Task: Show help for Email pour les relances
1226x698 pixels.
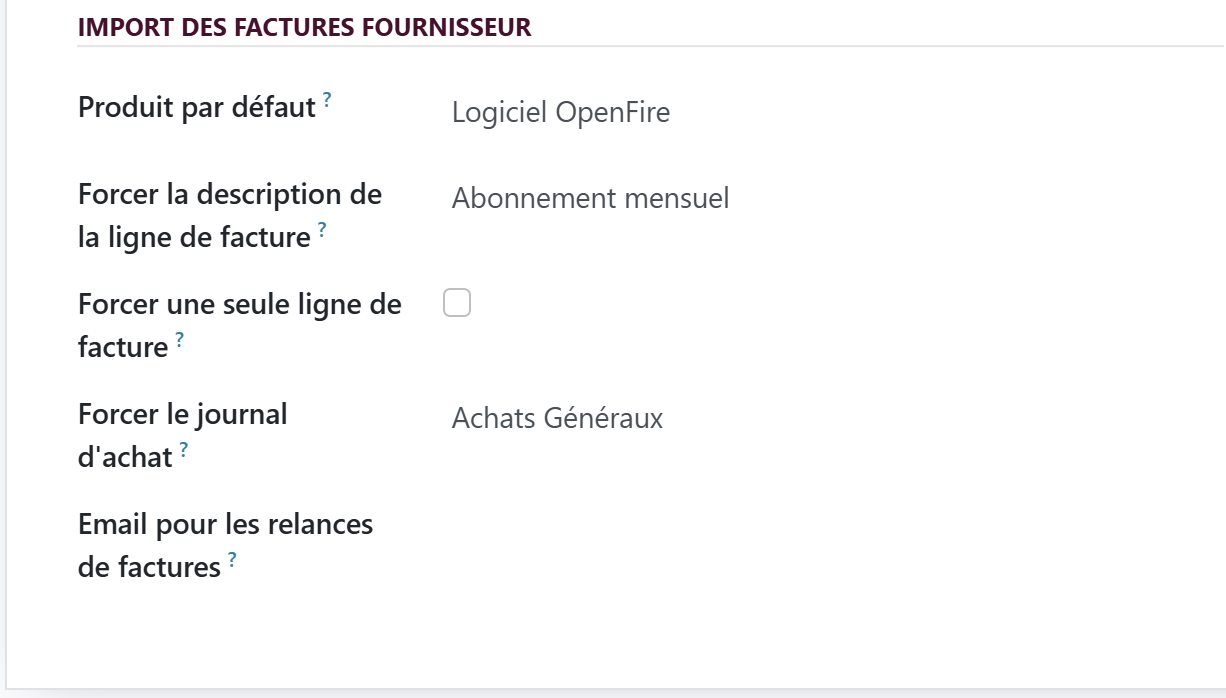Action: 232,560
